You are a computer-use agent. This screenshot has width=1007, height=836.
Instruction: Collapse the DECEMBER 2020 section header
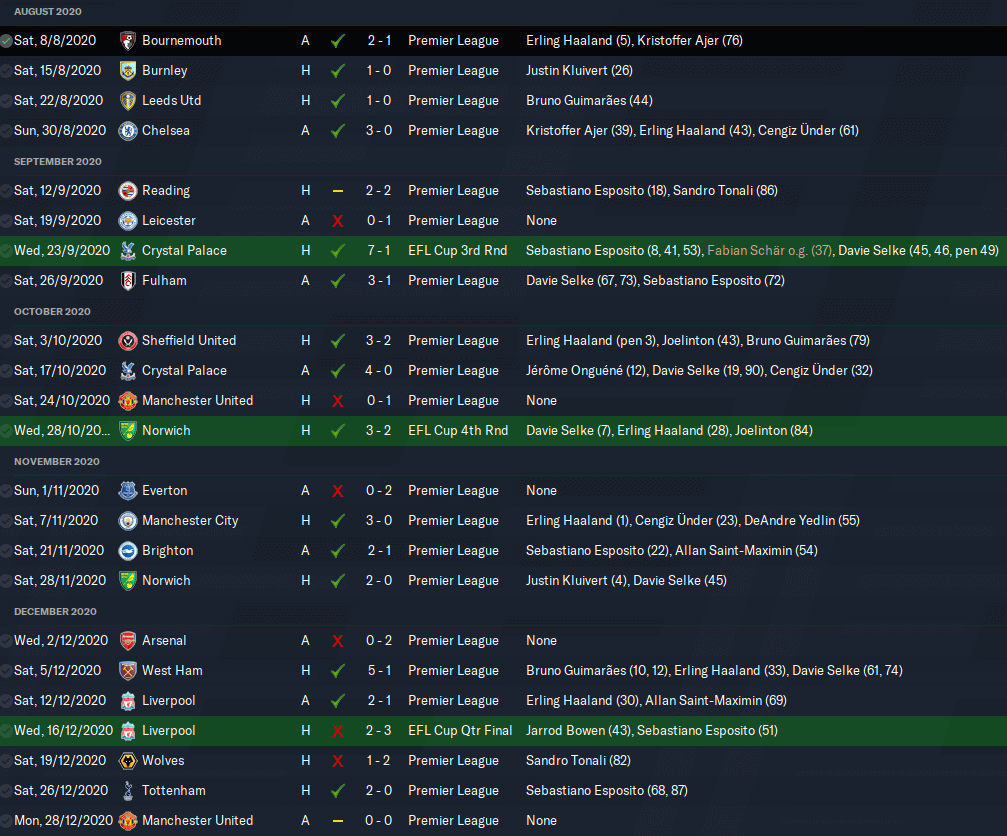click(55, 611)
